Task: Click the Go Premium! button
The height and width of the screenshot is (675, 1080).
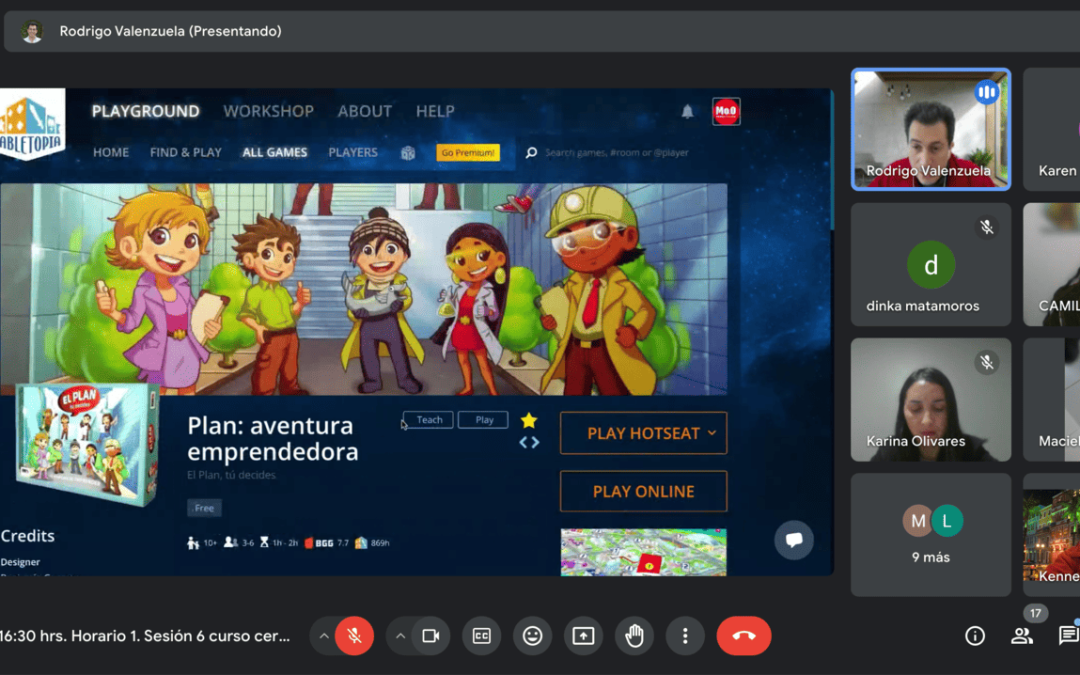Action: [468, 152]
